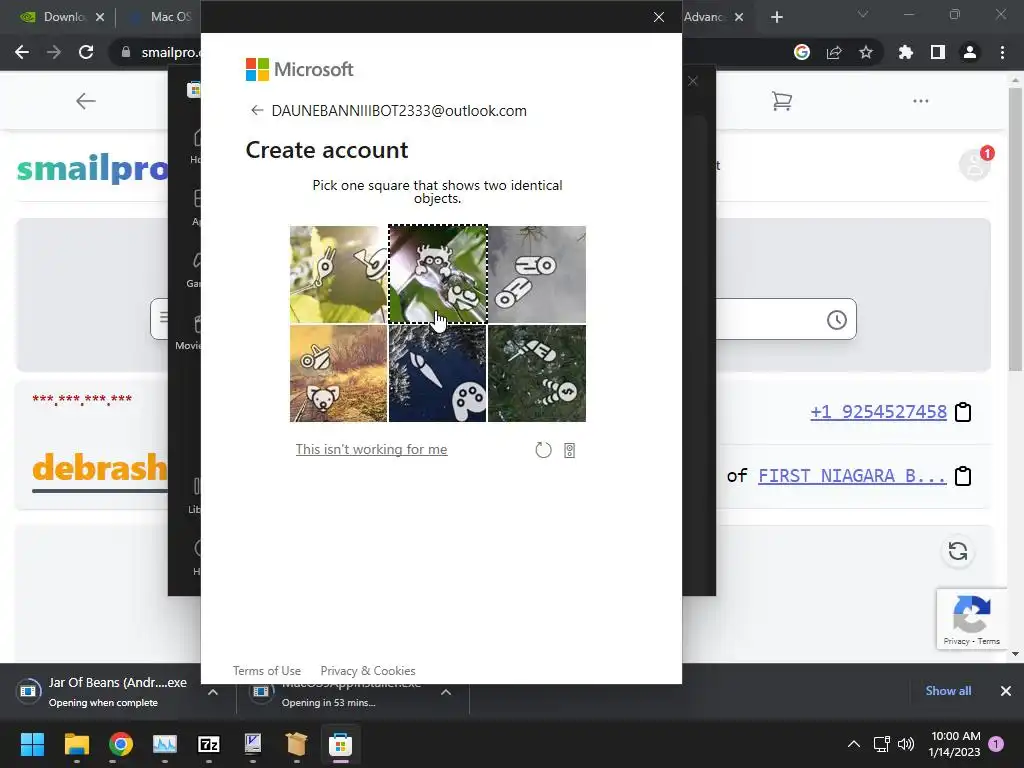
Task: Close the downloads bar
Action: click(x=1006, y=691)
